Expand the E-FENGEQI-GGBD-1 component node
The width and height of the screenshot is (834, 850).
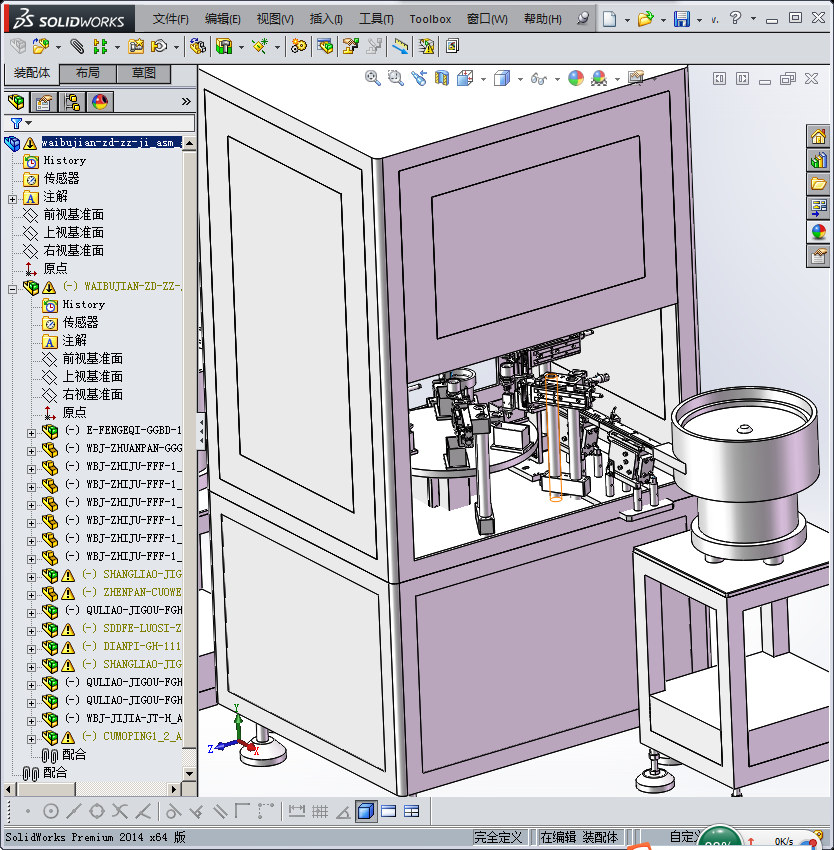31,431
